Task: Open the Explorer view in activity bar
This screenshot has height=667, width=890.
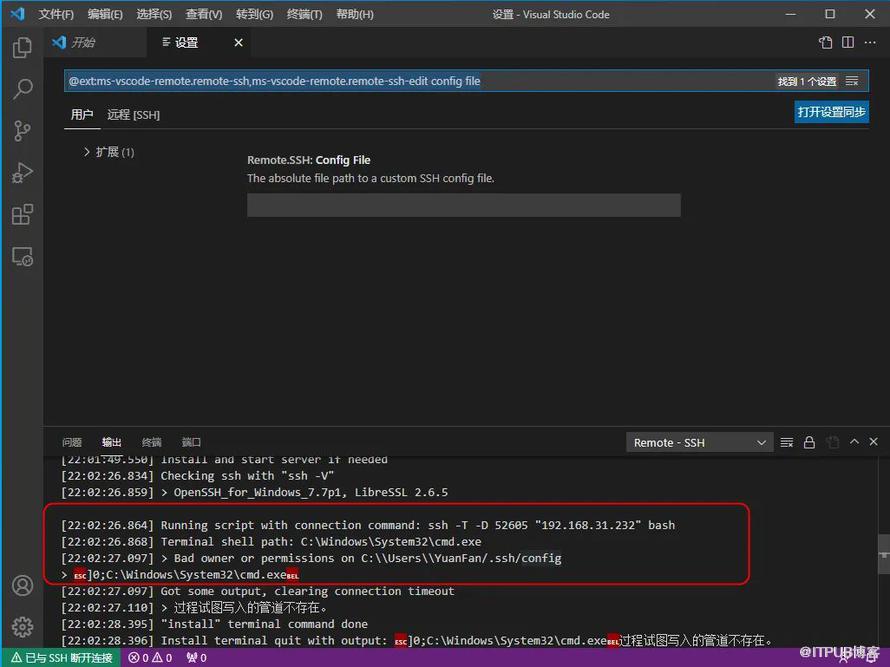Action: click(x=22, y=47)
